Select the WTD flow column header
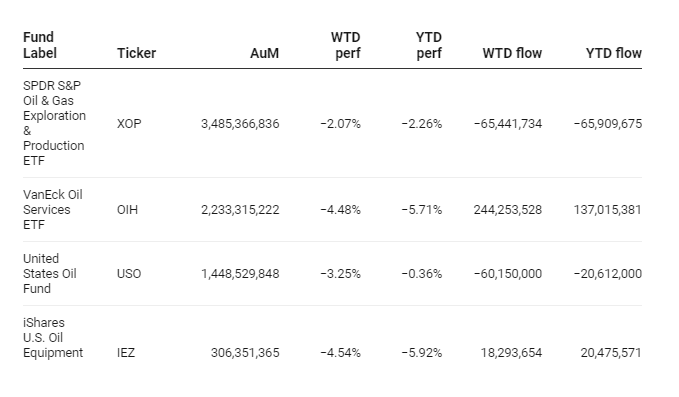The width and height of the screenshot is (679, 397). coord(512,53)
